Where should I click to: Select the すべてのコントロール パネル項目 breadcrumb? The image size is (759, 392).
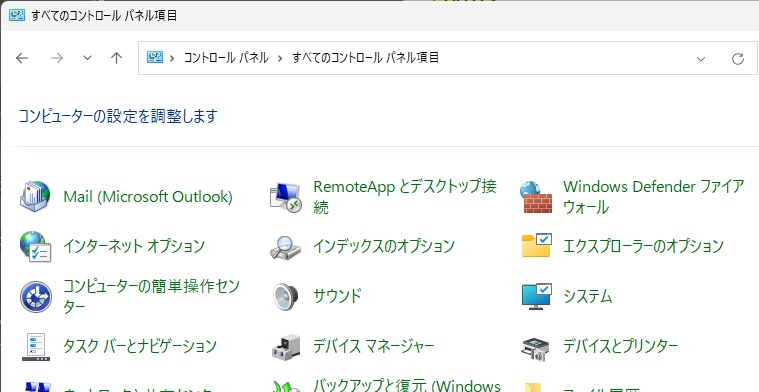pos(365,58)
